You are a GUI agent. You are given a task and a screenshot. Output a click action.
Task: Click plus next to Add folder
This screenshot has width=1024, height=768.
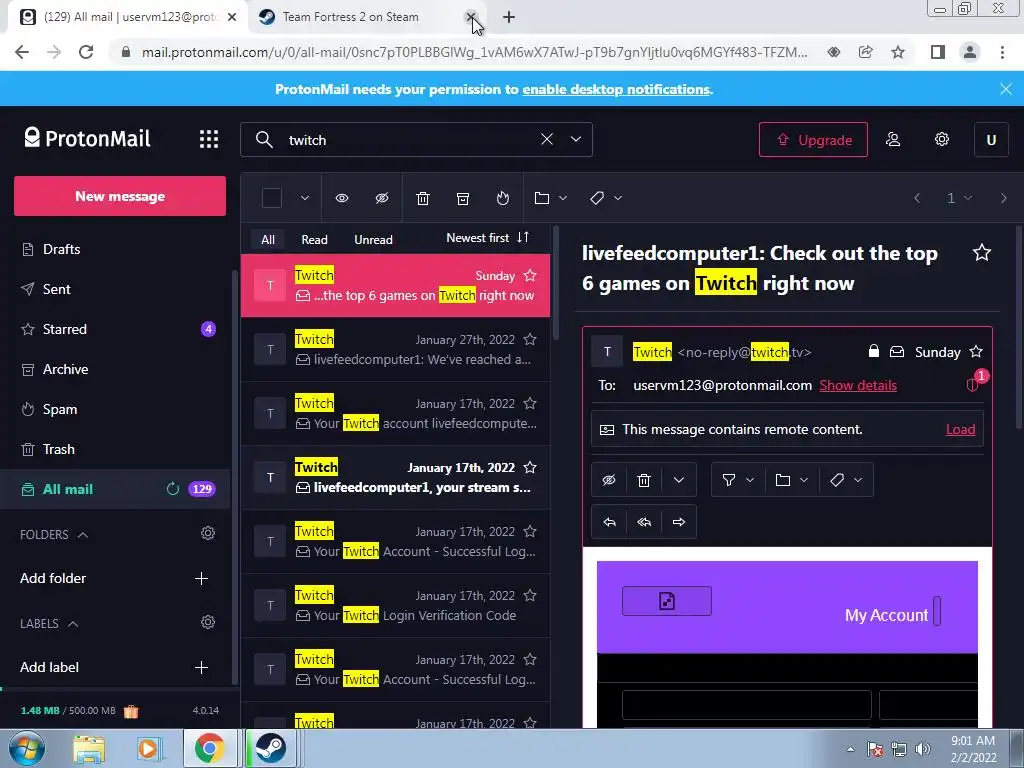(x=201, y=579)
